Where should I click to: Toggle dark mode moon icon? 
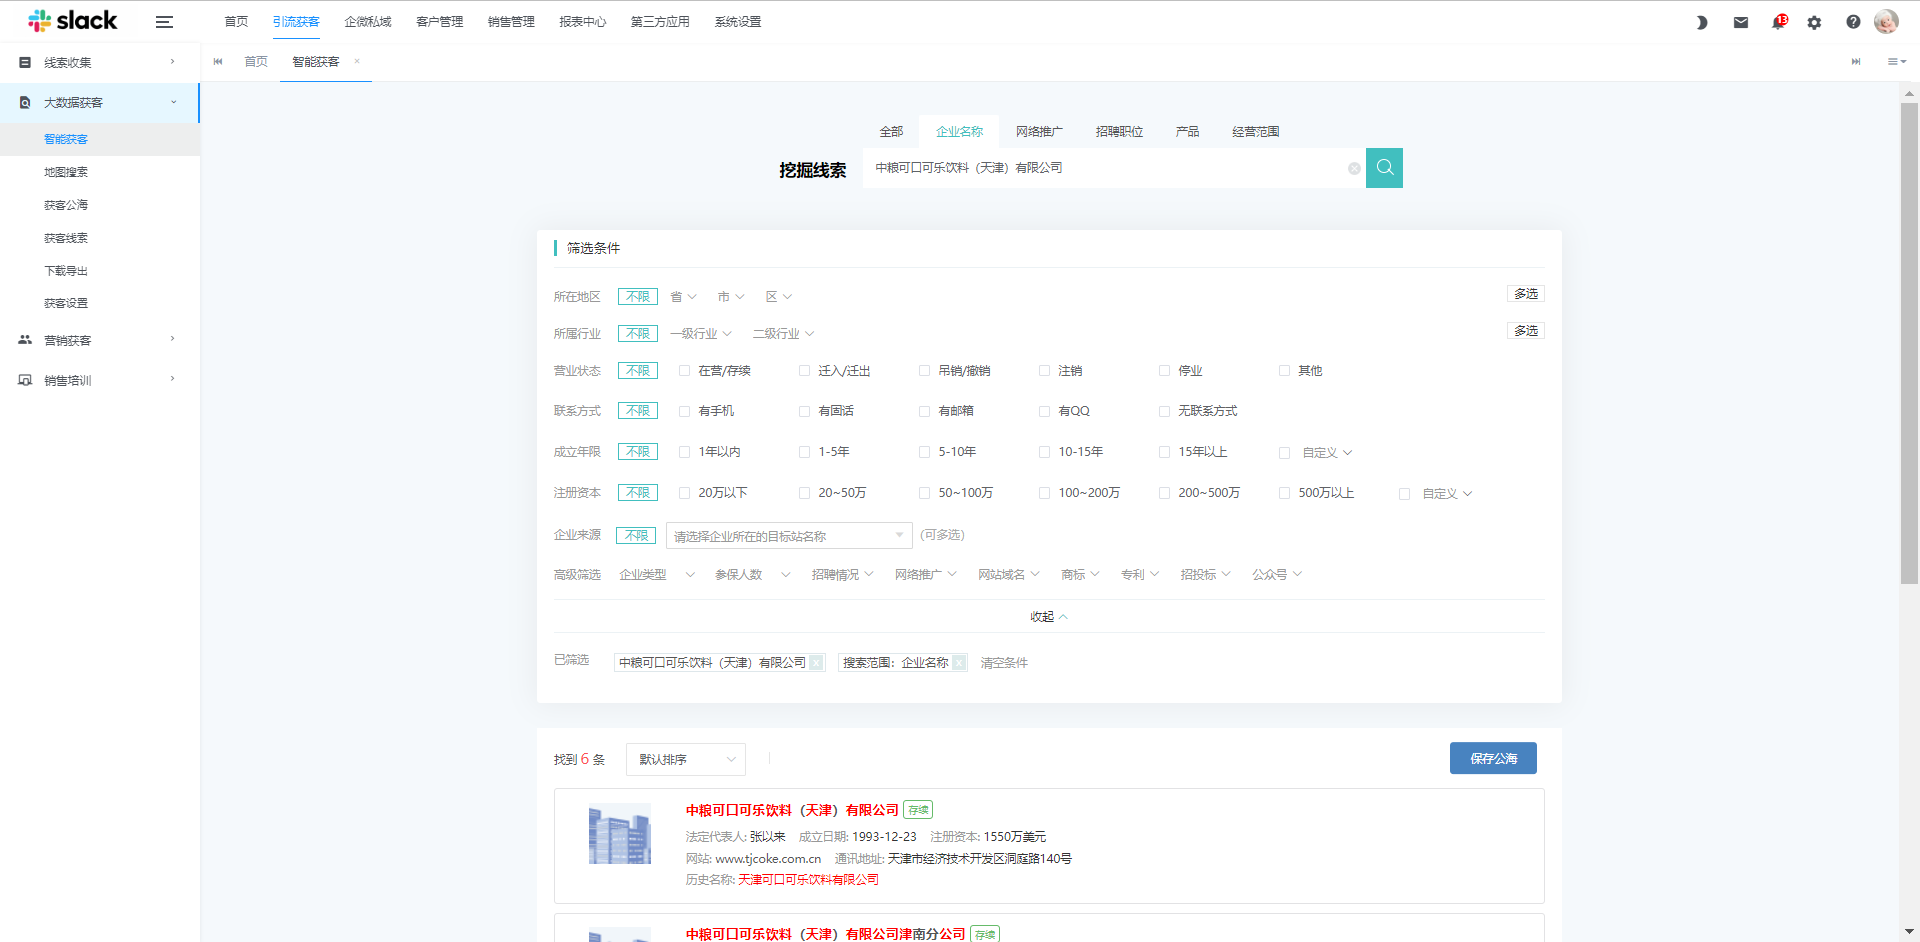(x=1701, y=22)
